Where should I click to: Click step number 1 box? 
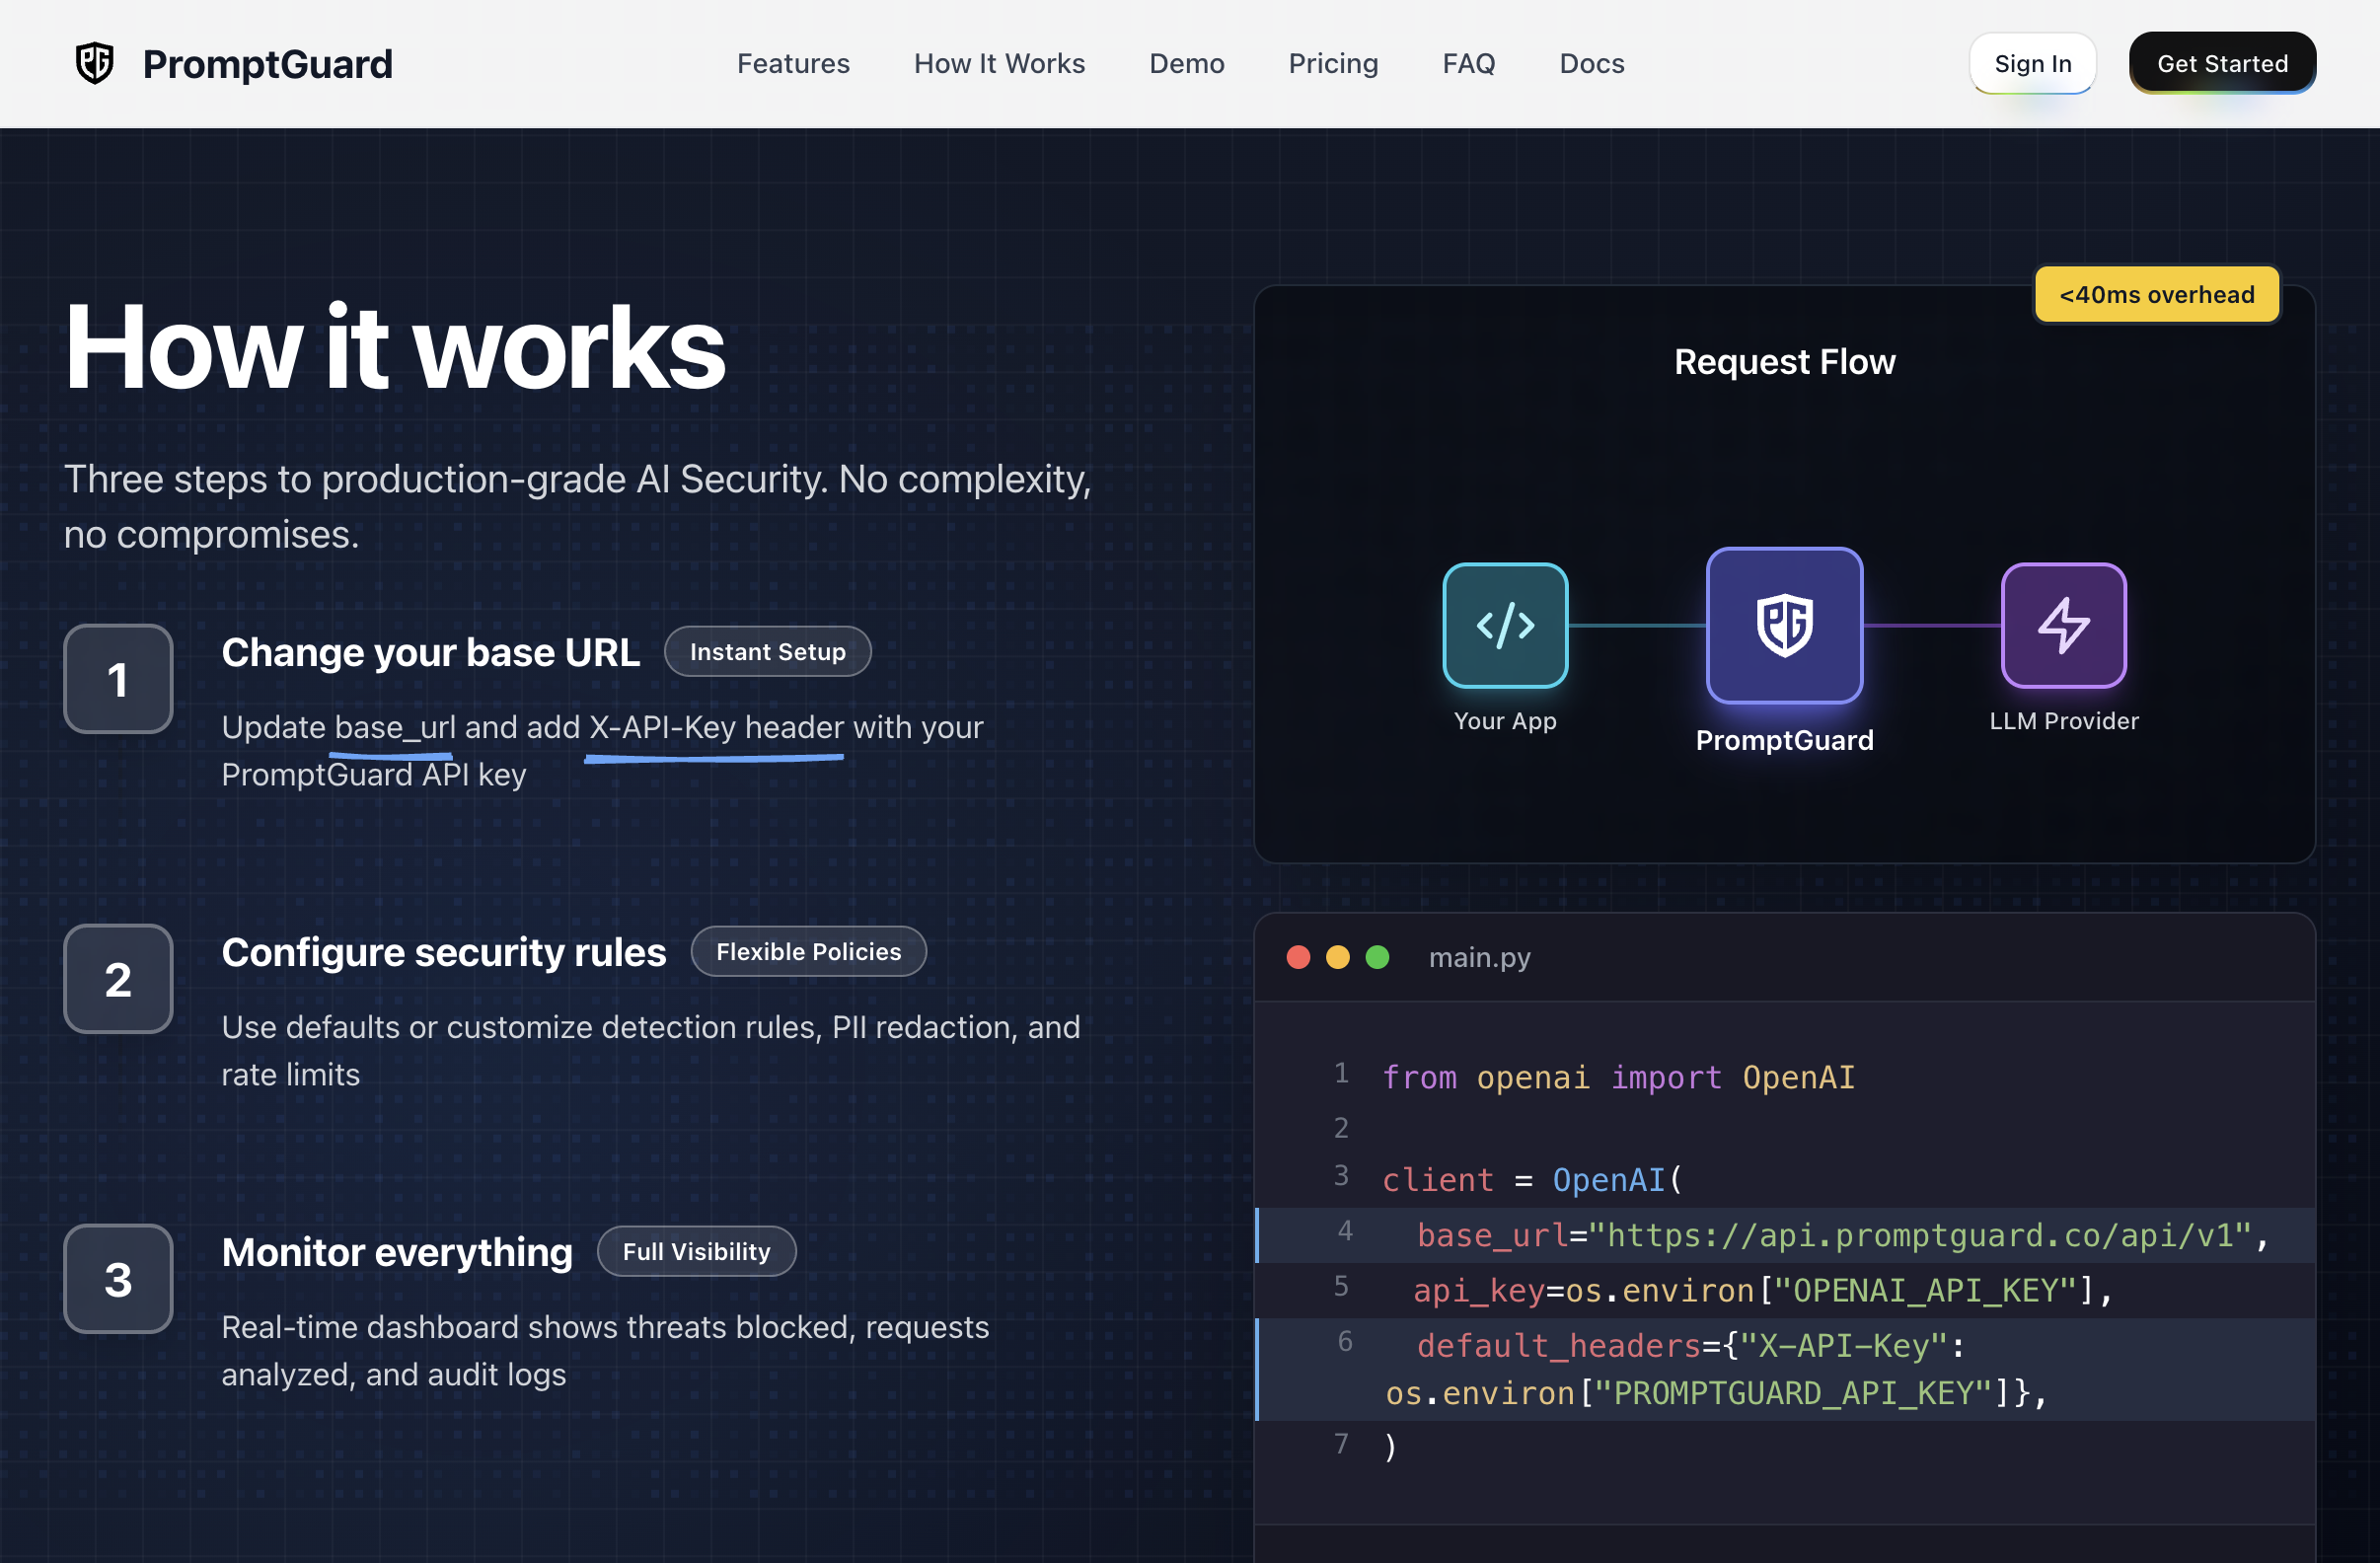117,679
